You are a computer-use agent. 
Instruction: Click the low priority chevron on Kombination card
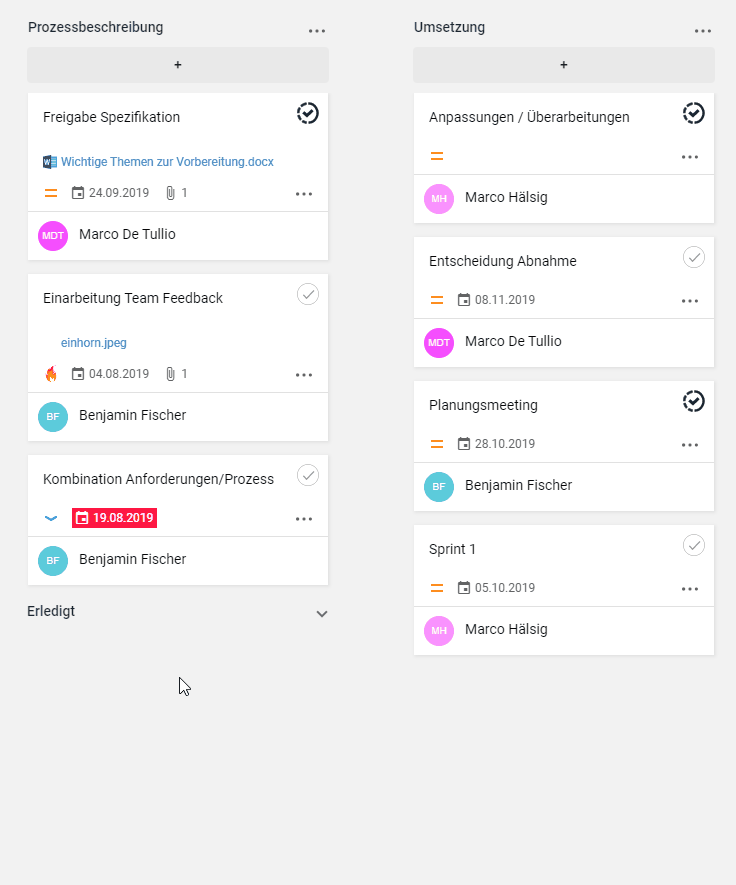(x=51, y=518)
